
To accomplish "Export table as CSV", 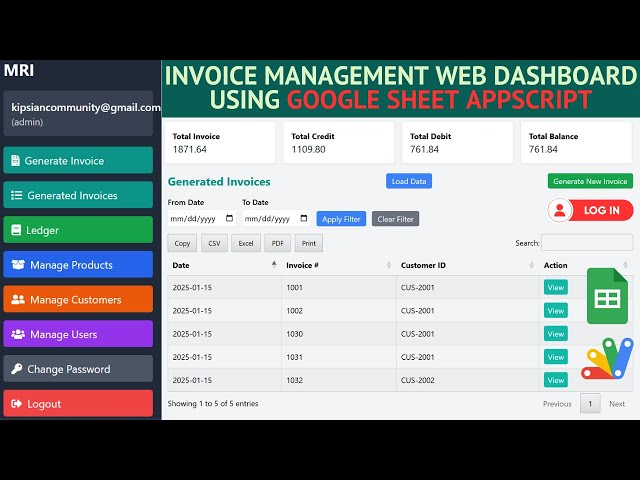I will pyautogui.click(x=214, y=243).
